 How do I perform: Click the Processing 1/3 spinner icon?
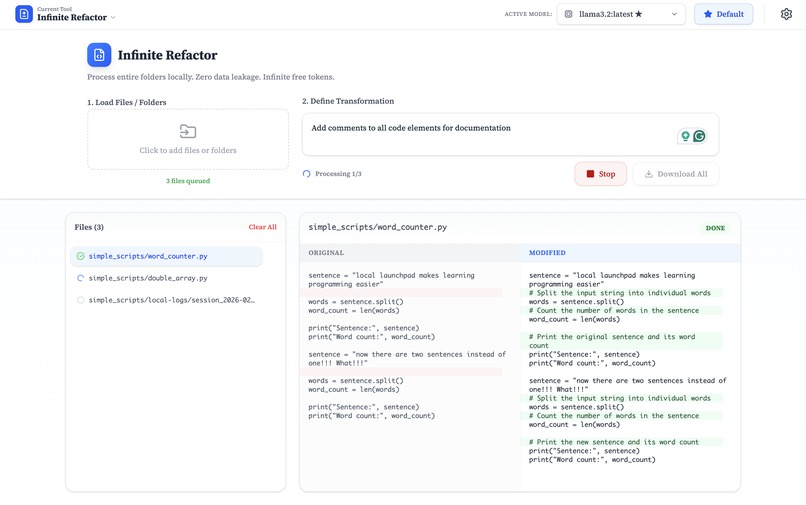click(x=306, y=174)
